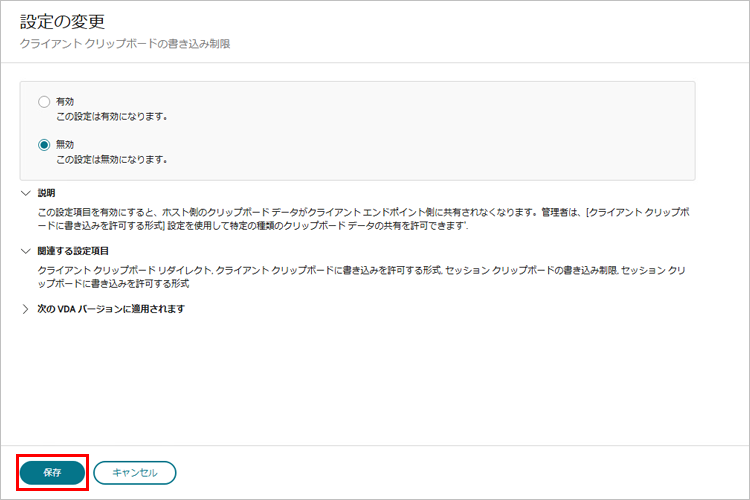Viewport: 750px width, 500px height.
Task: Click the 無効 option label text
Action: tap(65, 145)
